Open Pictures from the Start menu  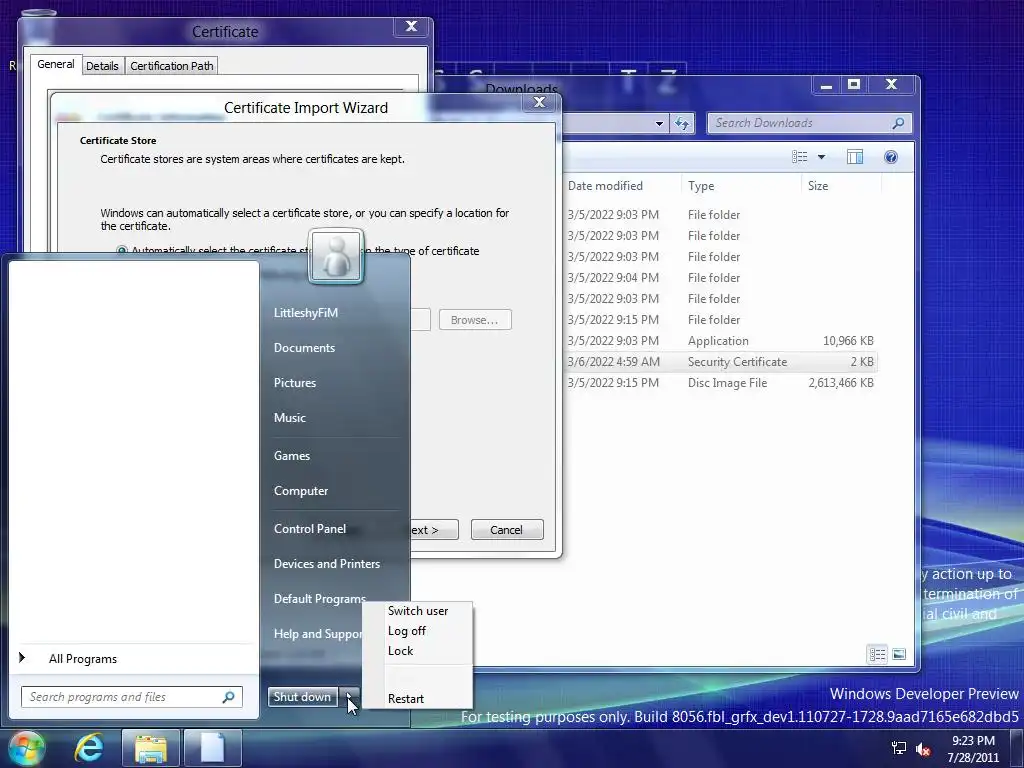(x=295, y=383)
